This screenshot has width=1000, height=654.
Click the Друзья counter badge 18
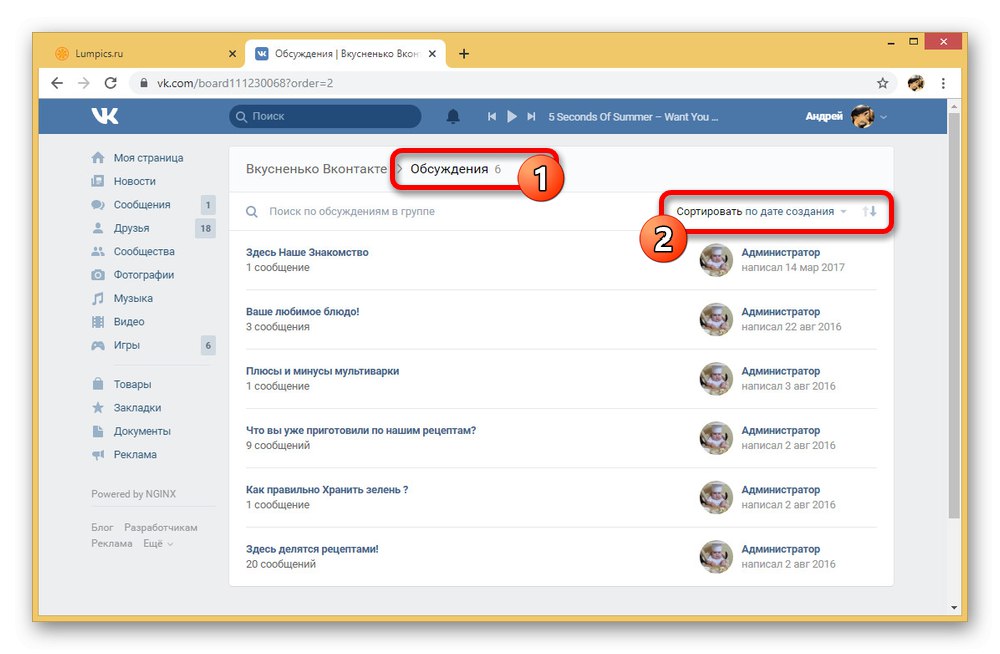tap(205, 228)
